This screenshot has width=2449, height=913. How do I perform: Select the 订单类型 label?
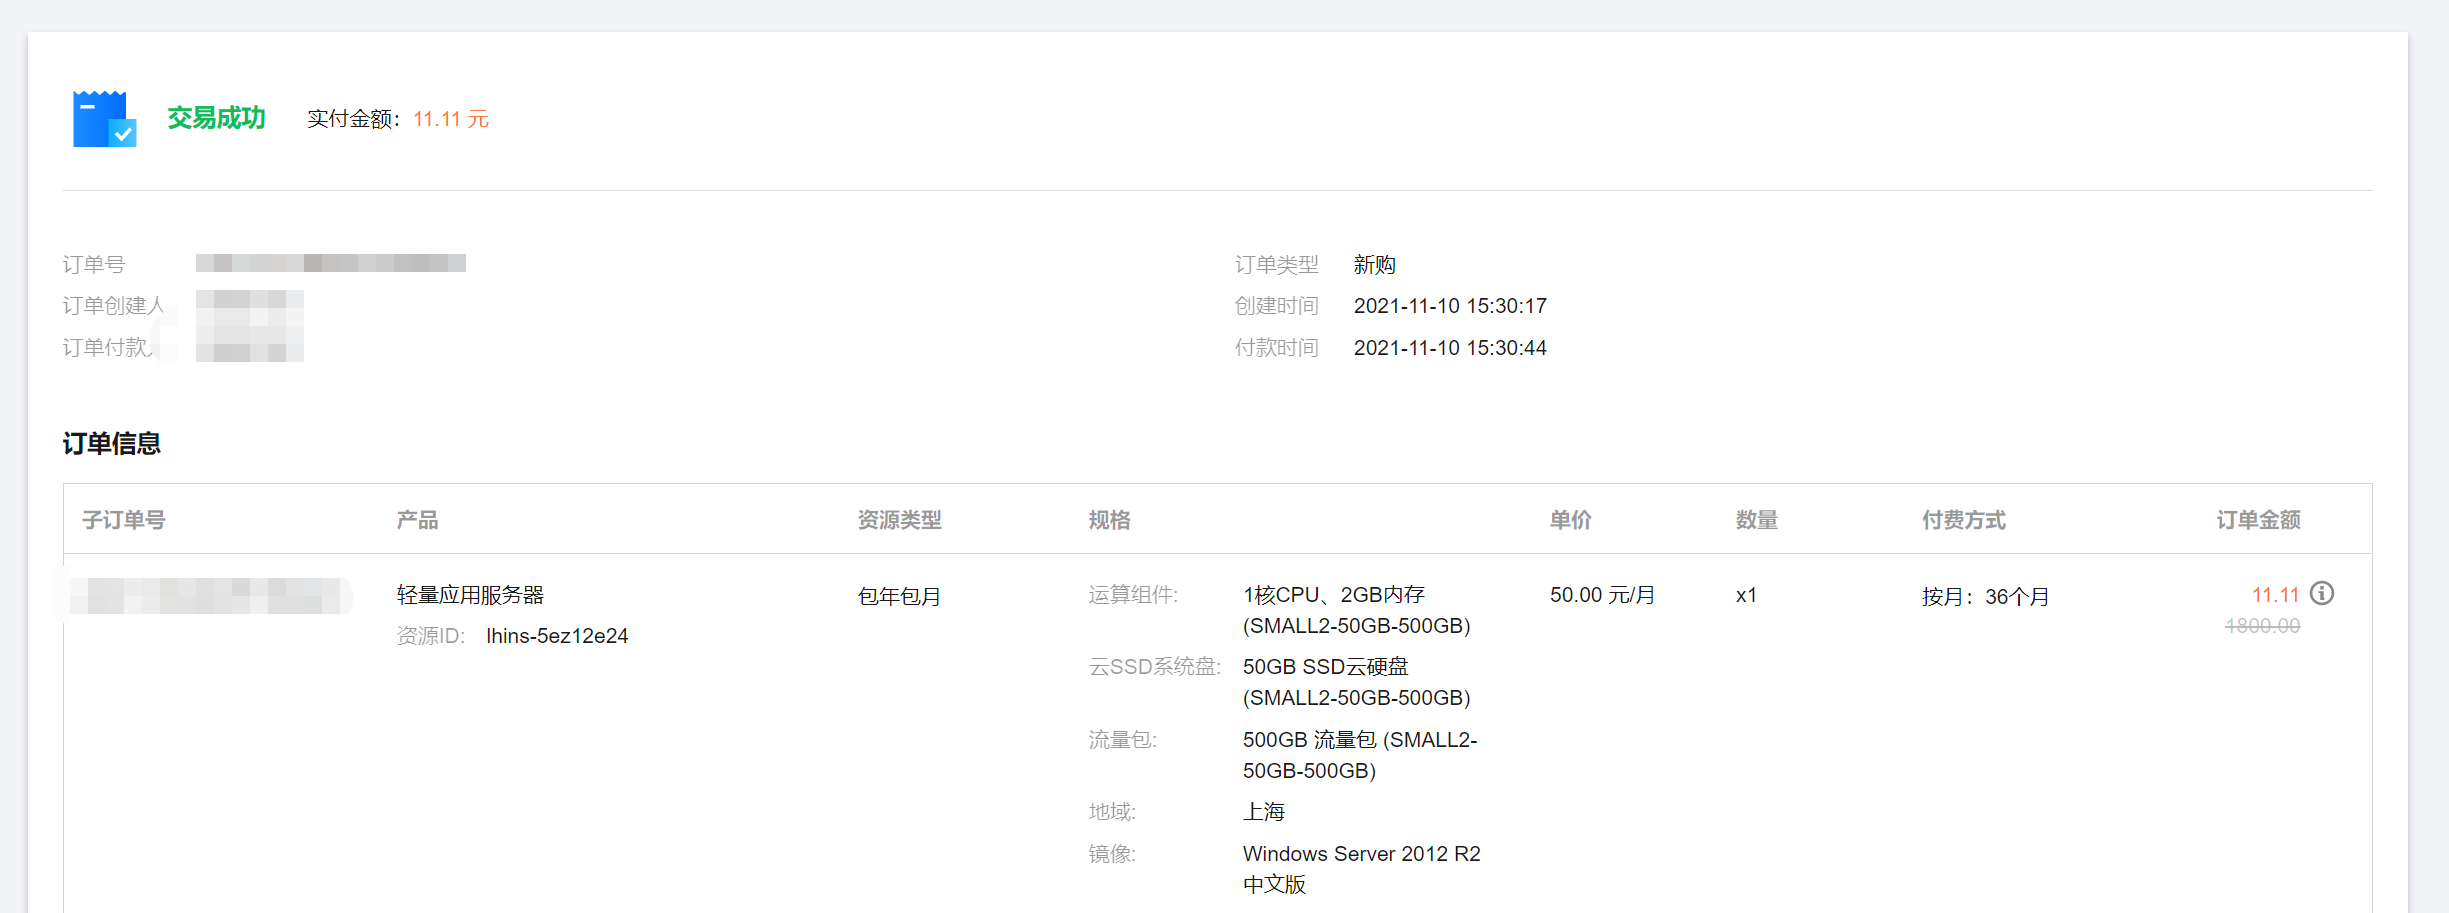tap(1277, 264)
